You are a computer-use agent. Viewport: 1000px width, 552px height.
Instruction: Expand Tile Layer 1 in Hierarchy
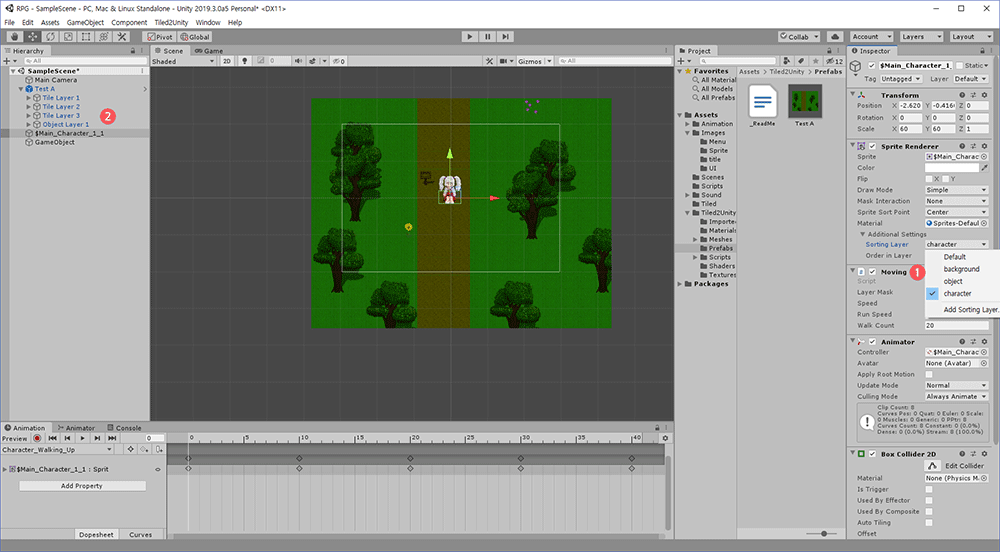point(29,98)
